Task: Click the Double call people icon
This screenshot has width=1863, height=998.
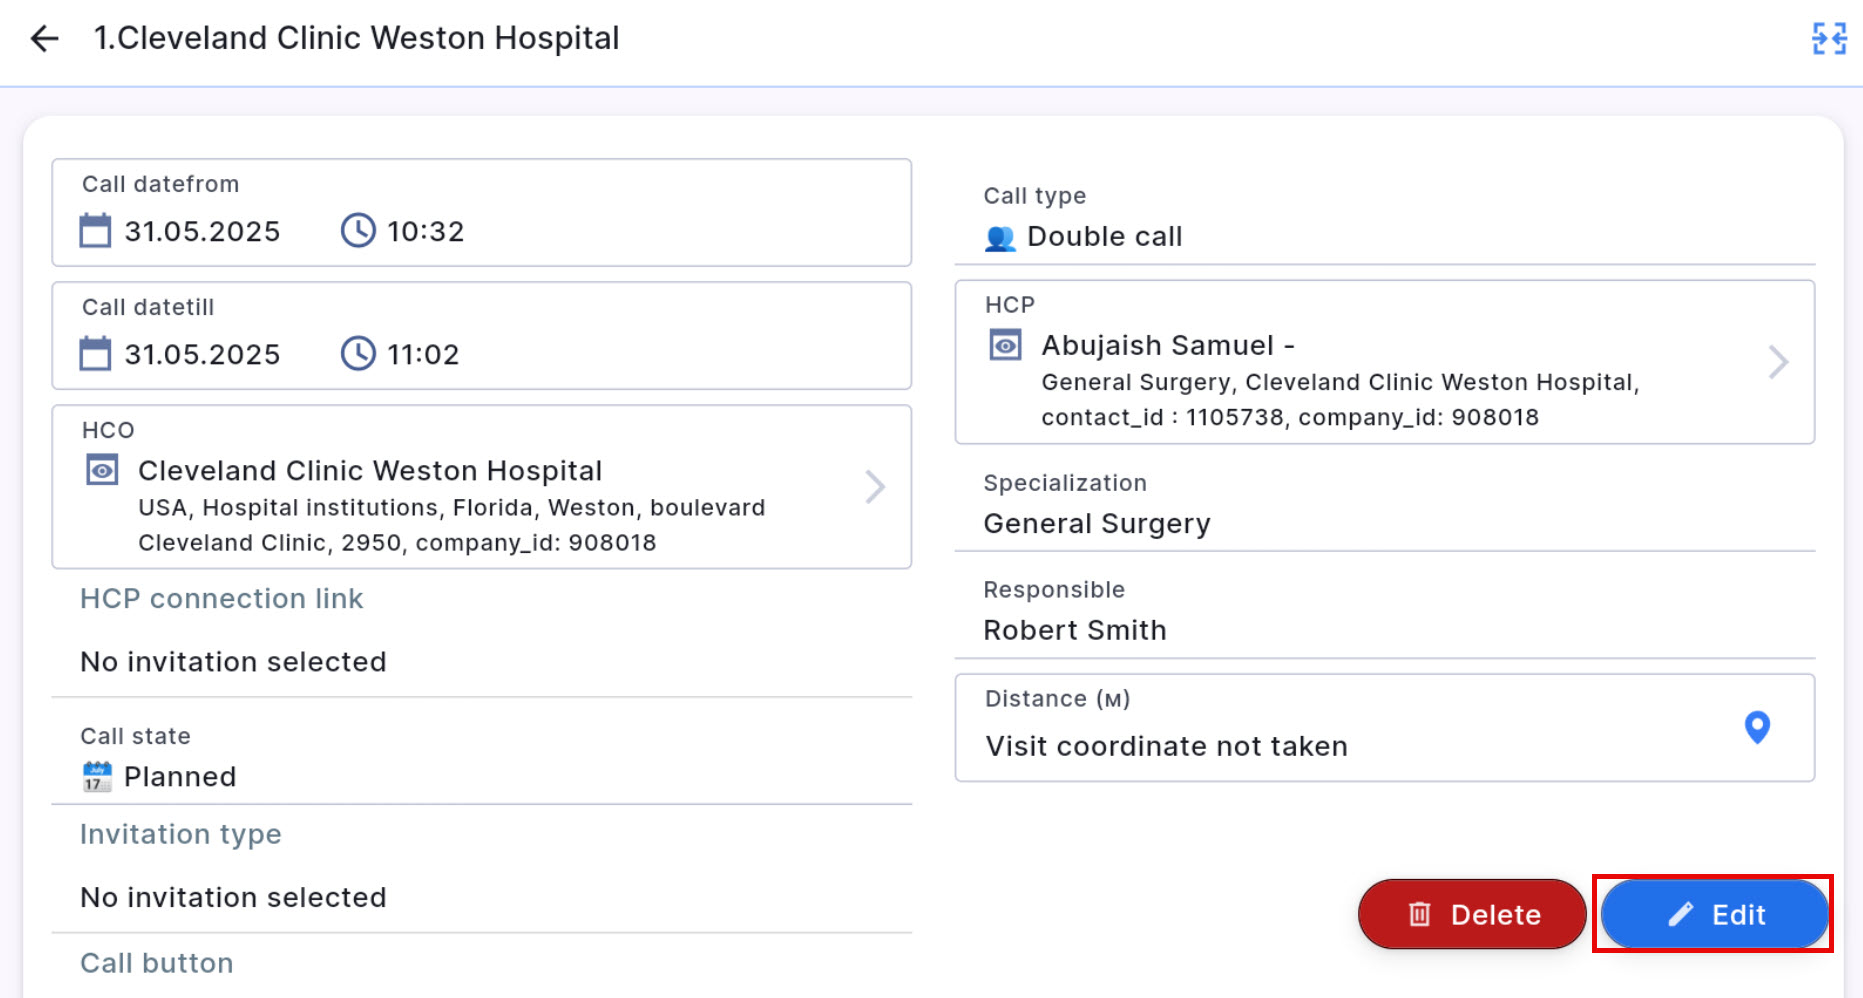Action: click(x=1000, y=238)
